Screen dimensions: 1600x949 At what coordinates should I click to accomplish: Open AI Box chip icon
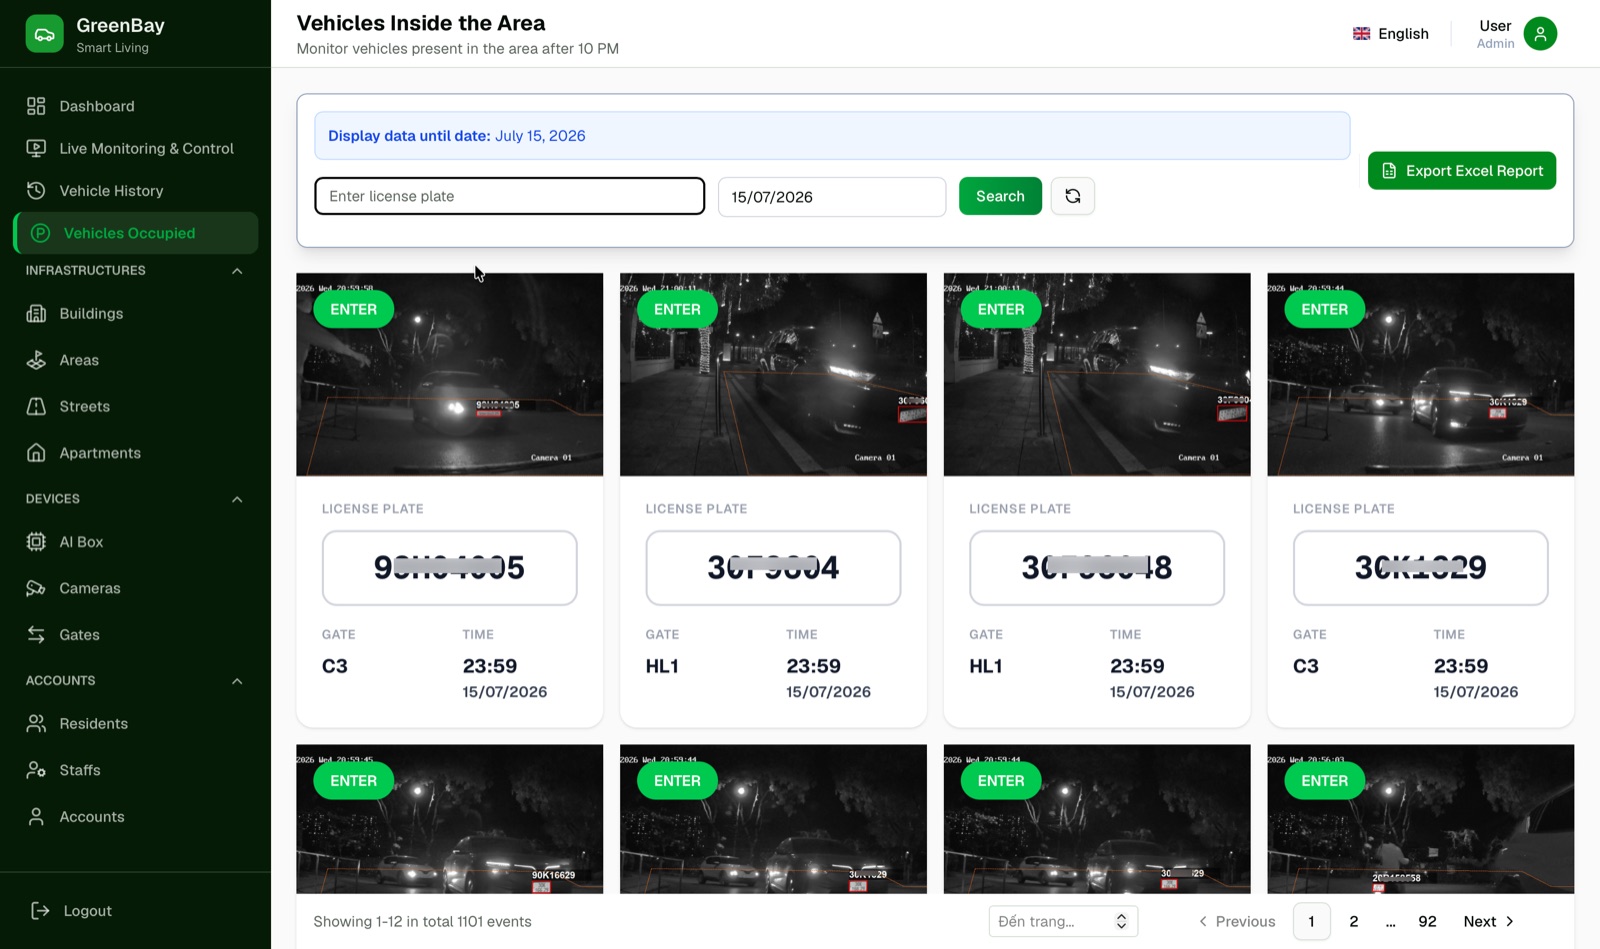(x=36, y=542)
